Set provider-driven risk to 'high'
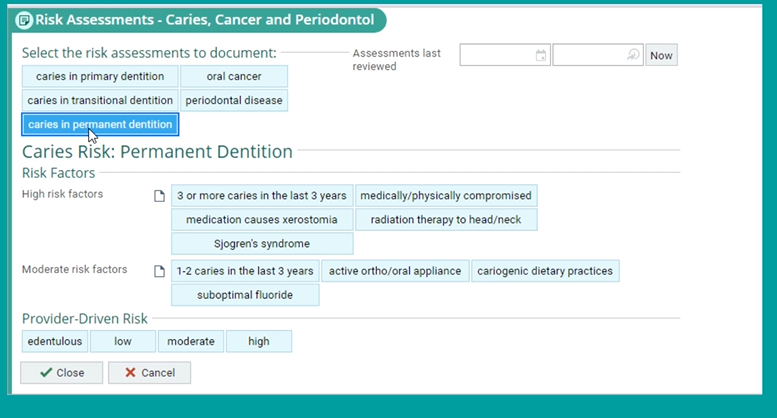Image resolution: width=777 pixels, height=418 pixels. (259, 341)
